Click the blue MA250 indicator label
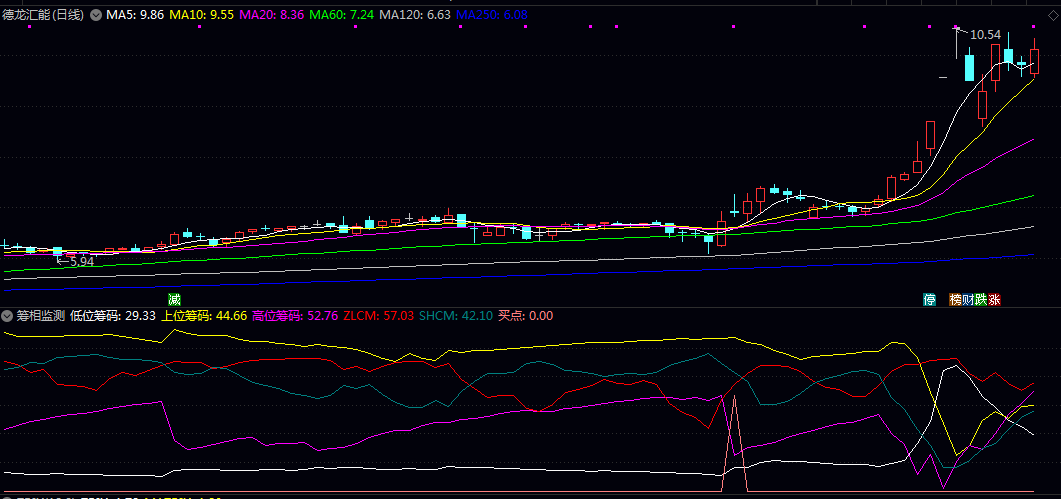Image resolution: width=1061 pixels, height=499 pixels. pyautogui.click(x=492, y=16)
